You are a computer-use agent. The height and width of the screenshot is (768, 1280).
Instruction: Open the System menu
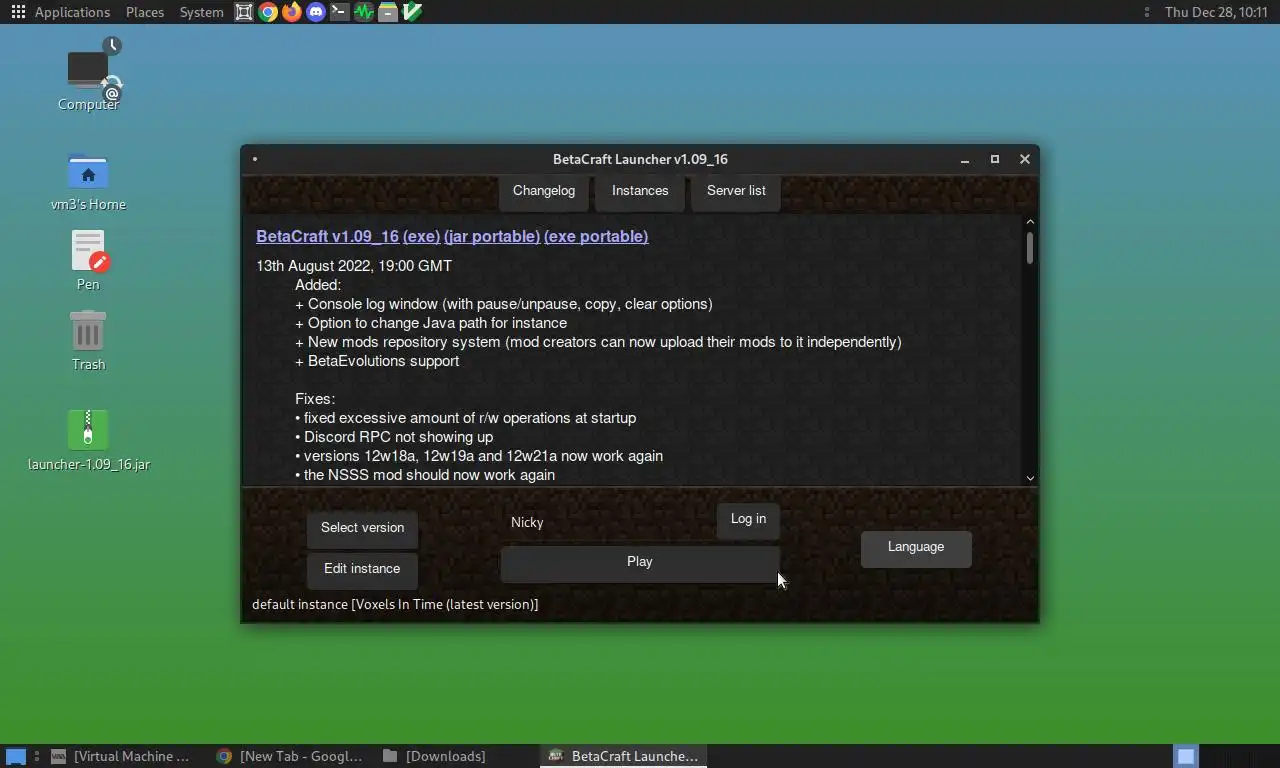pos(201,12)
